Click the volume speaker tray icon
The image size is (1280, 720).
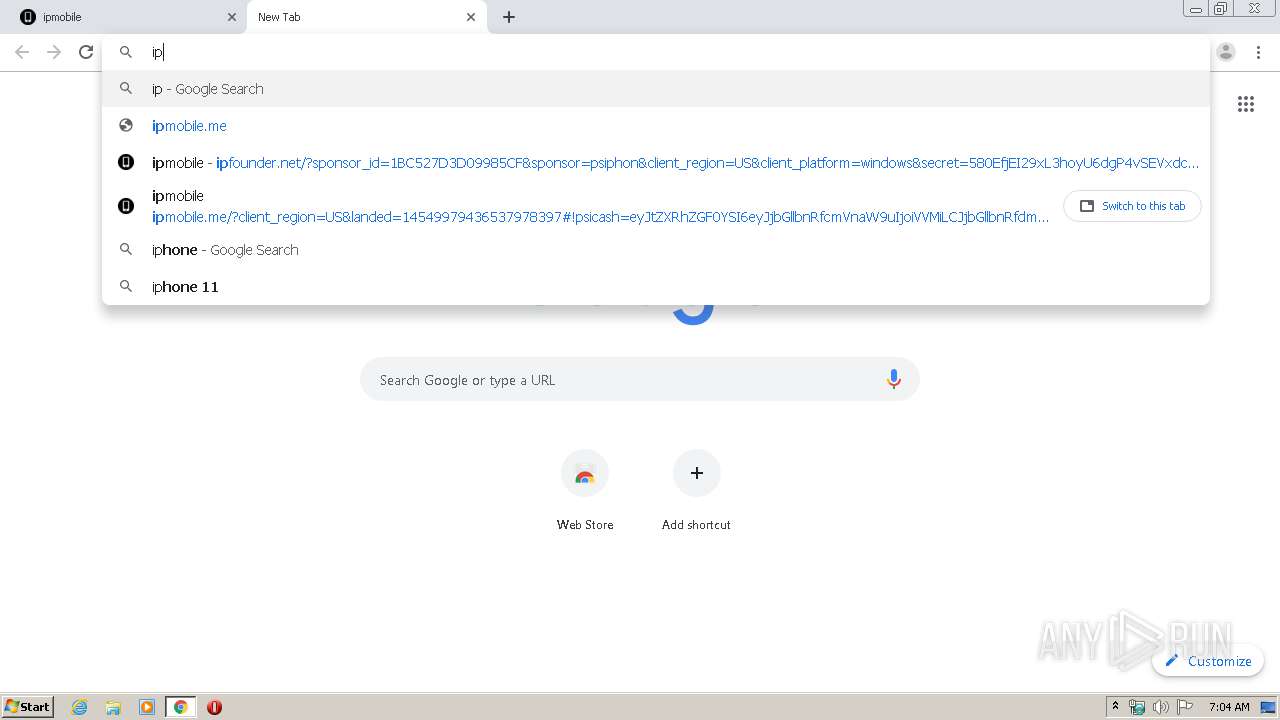[x=1161, y=707]
